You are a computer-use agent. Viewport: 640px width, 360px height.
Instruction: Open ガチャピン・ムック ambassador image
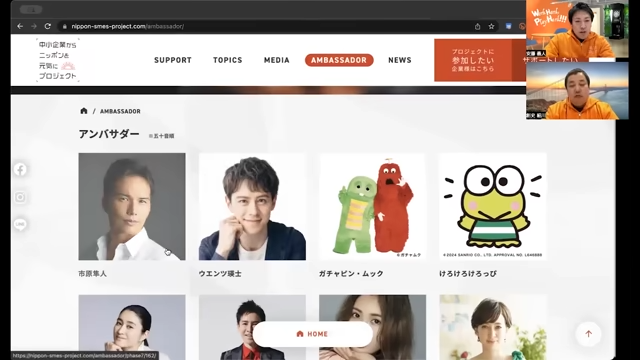pos(372,207)
